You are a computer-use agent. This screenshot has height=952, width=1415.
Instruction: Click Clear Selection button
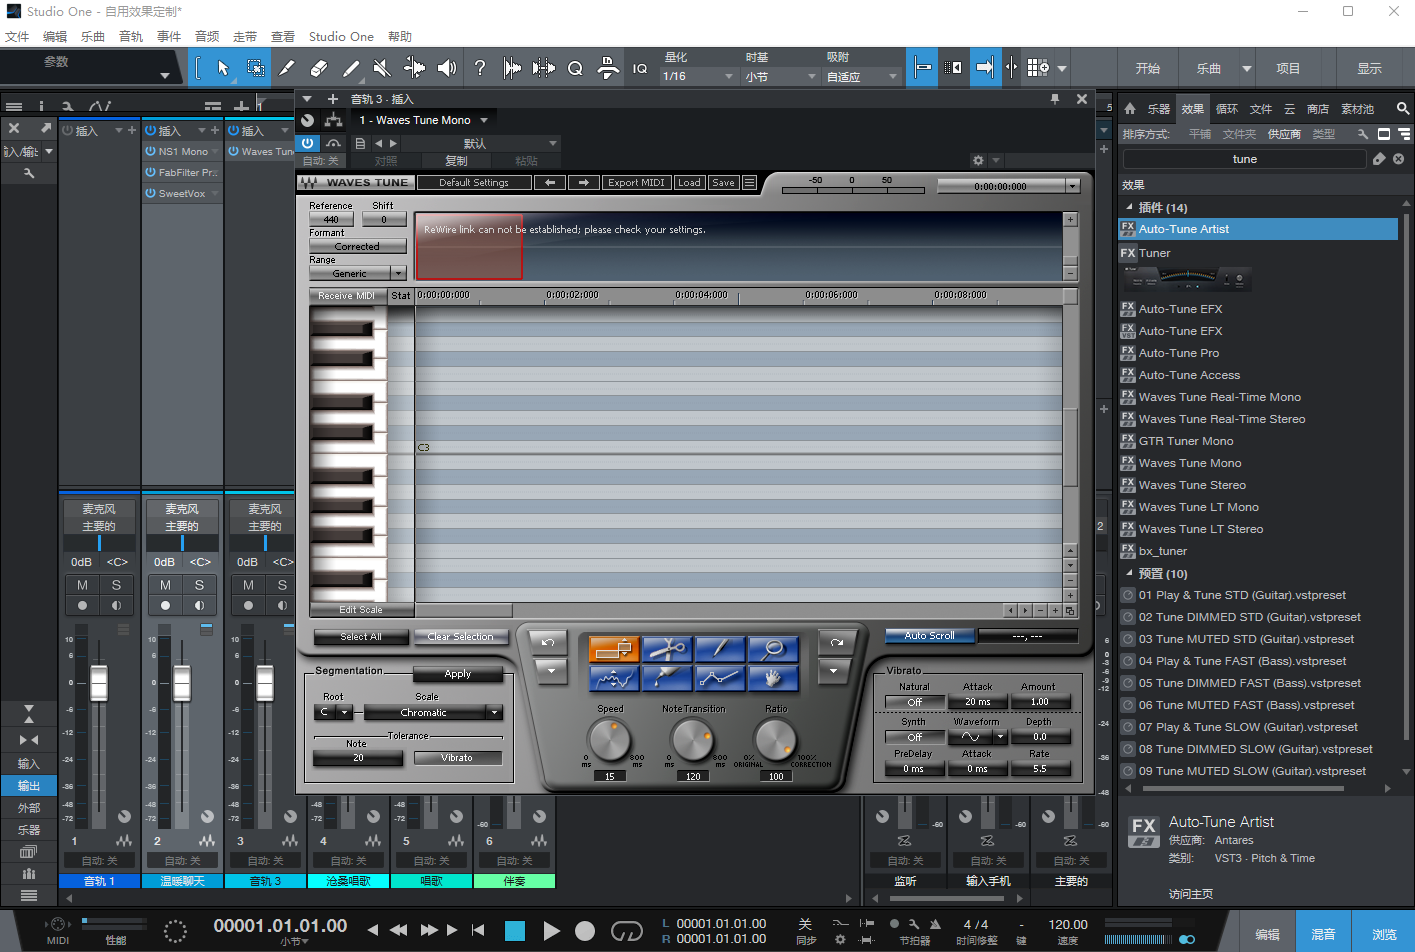460,637
